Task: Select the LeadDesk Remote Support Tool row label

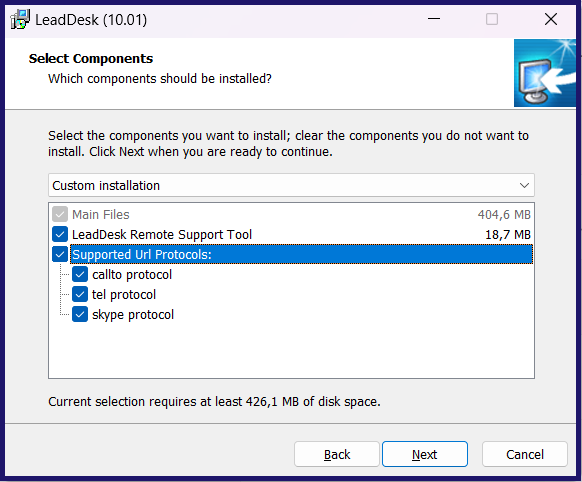Action: (x=162, y=235)
